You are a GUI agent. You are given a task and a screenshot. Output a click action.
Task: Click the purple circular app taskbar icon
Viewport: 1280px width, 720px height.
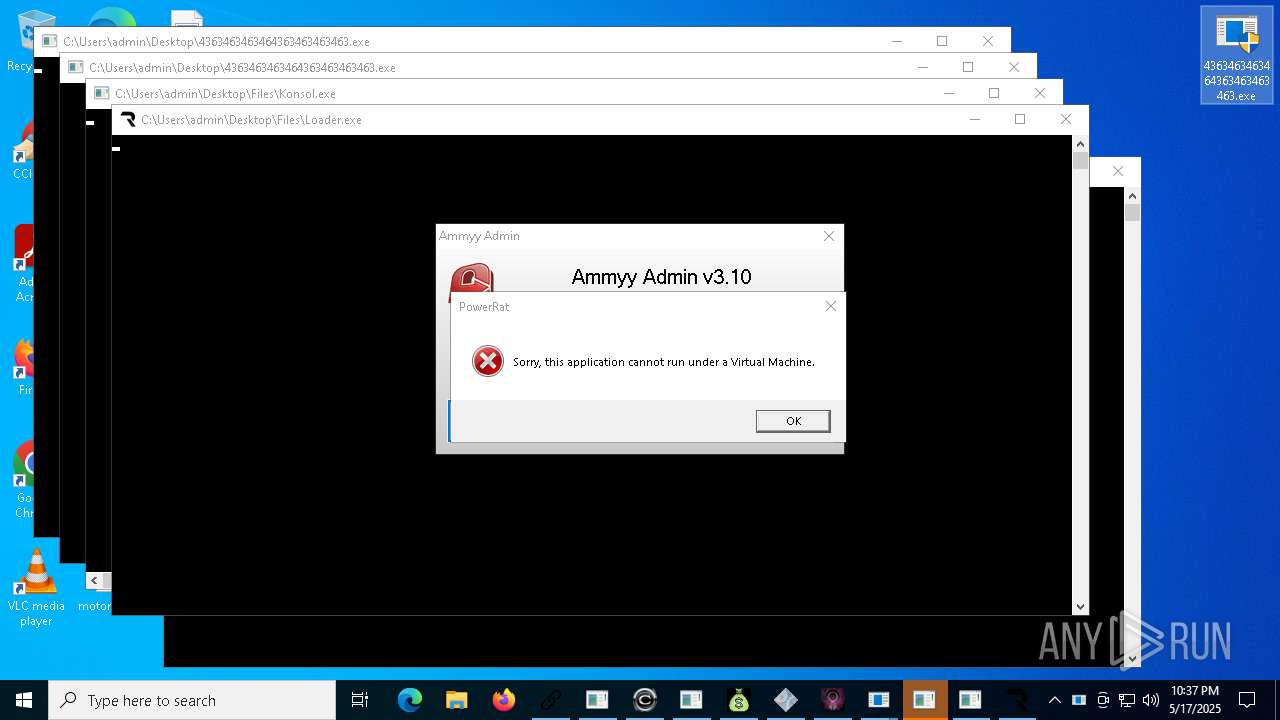point(832,700)
